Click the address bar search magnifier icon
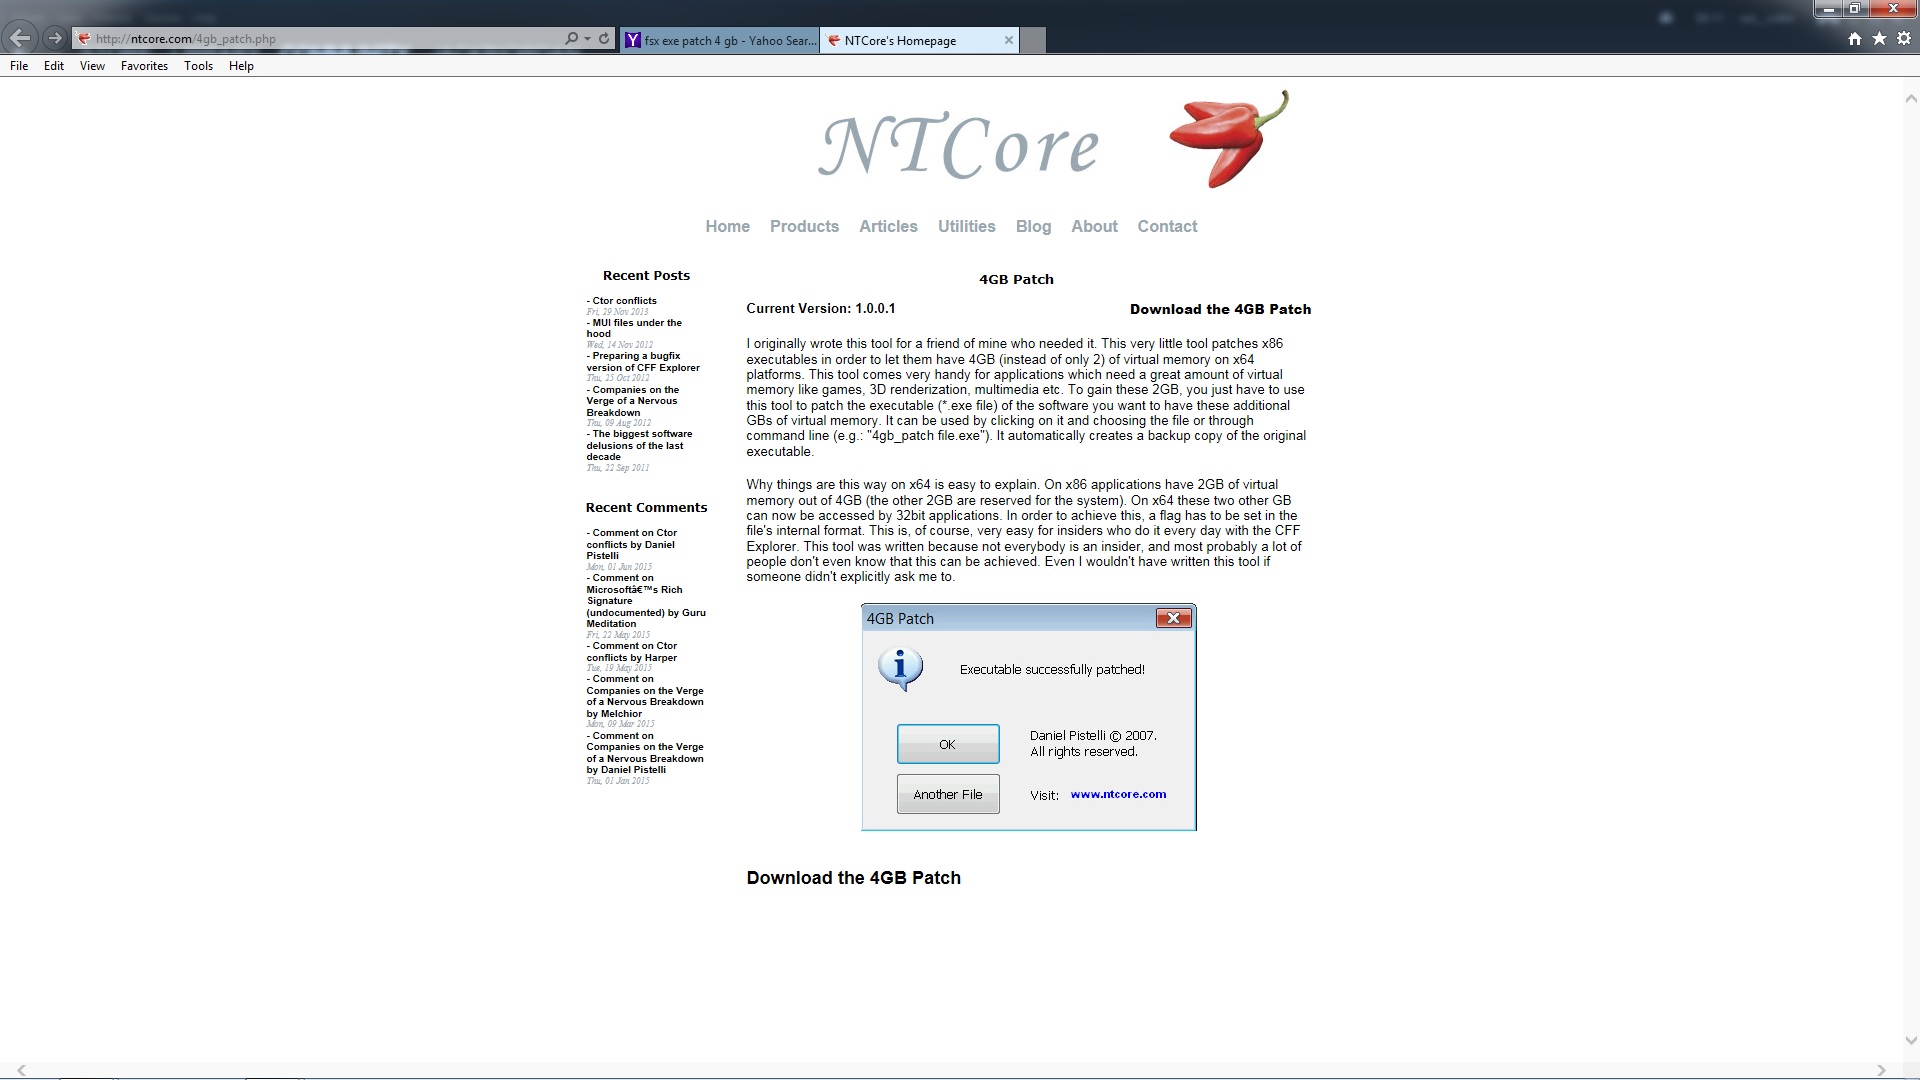This screenshot has height=1080, width=1920. (571, 39)
